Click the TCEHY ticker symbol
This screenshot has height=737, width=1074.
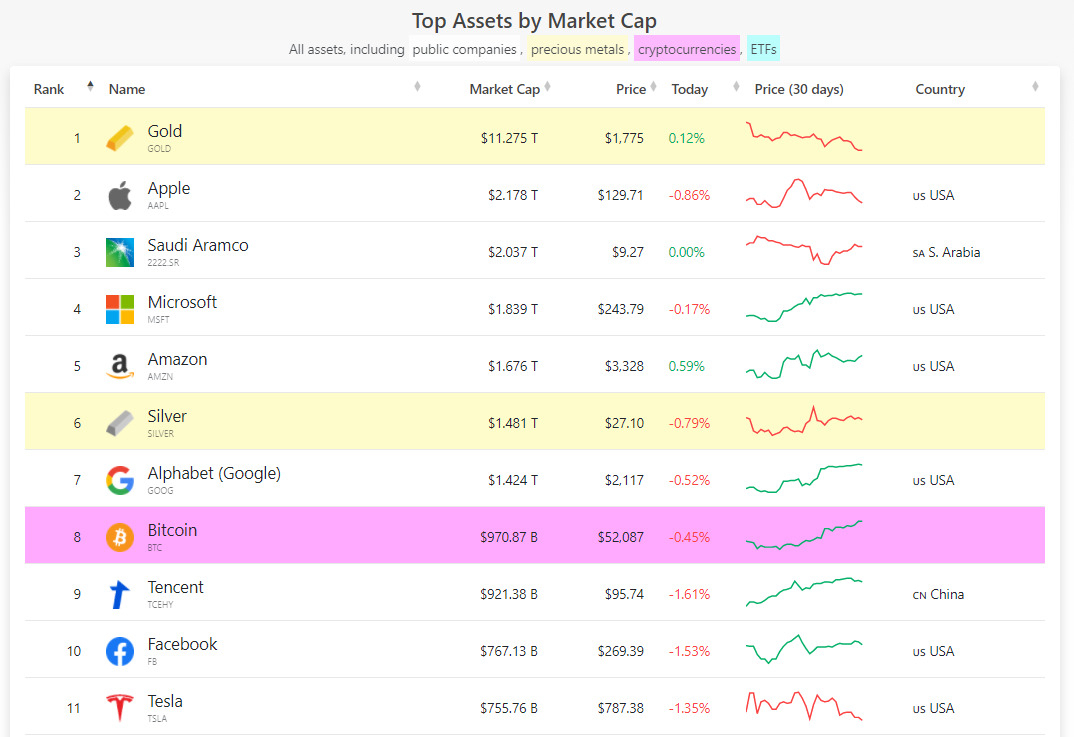pyautogui.click(x=160, y=605)
